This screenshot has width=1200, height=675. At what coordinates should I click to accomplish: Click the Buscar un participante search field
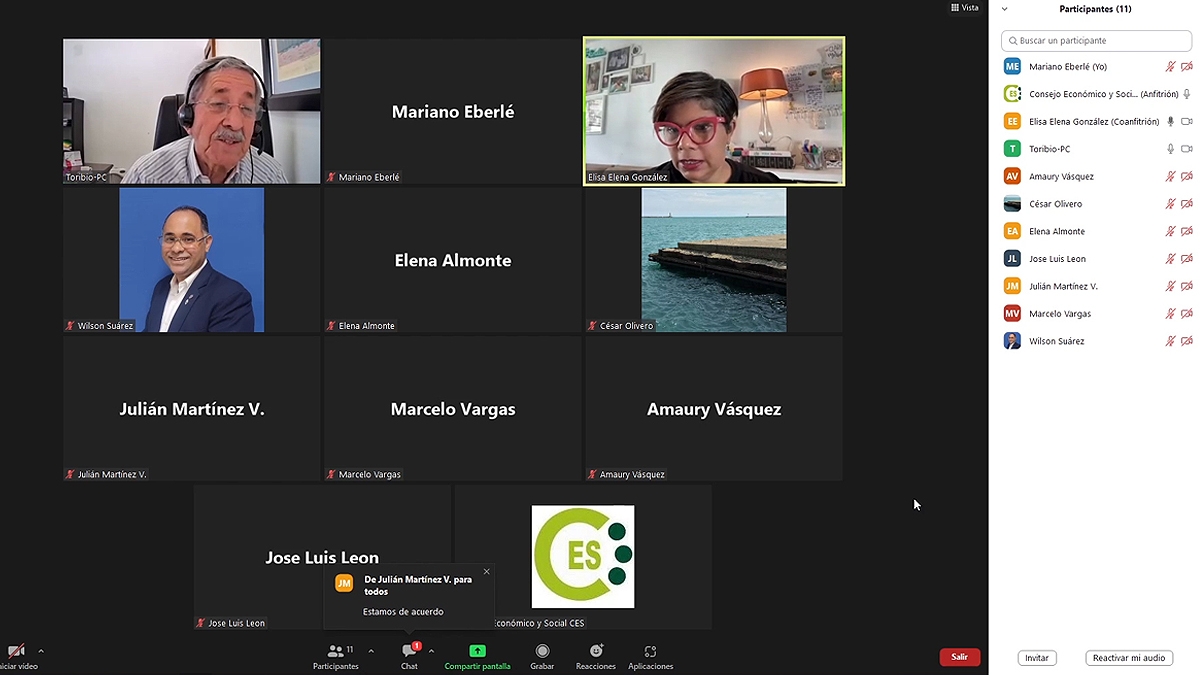(x=1096, y=41)
